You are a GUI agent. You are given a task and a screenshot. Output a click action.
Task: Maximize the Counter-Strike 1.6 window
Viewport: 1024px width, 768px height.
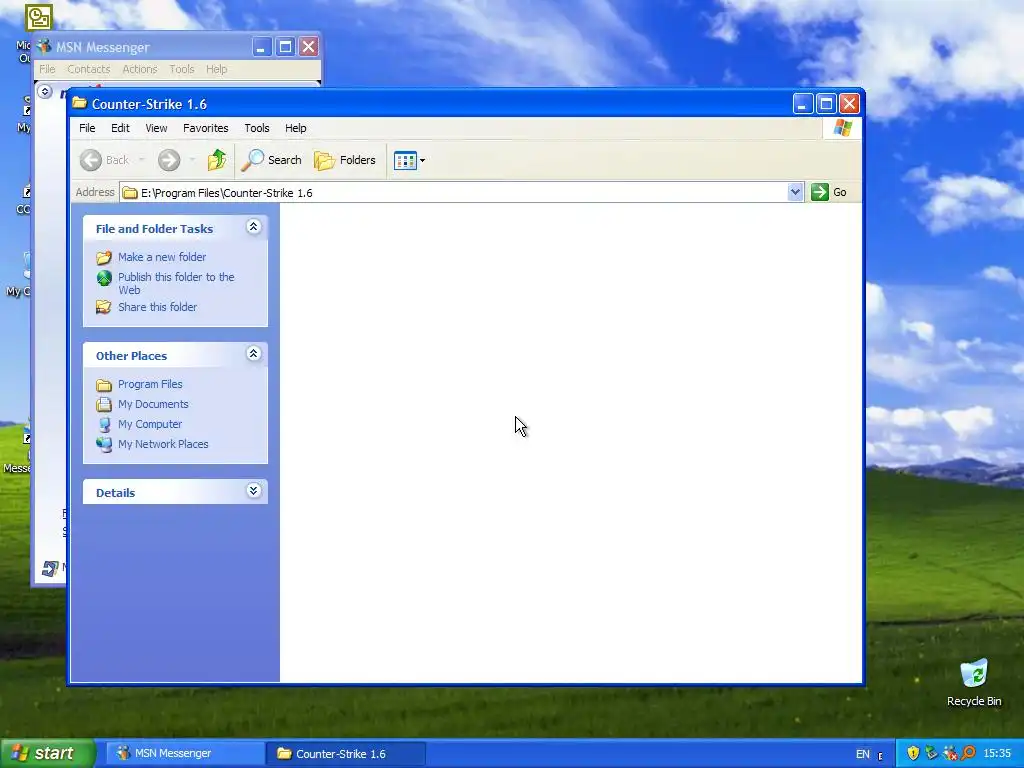pyautogui.click(x=826, y=104)
